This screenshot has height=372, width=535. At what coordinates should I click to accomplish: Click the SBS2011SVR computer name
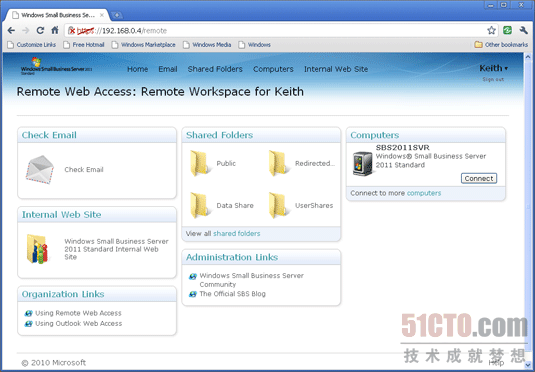(x=403, y=147)
